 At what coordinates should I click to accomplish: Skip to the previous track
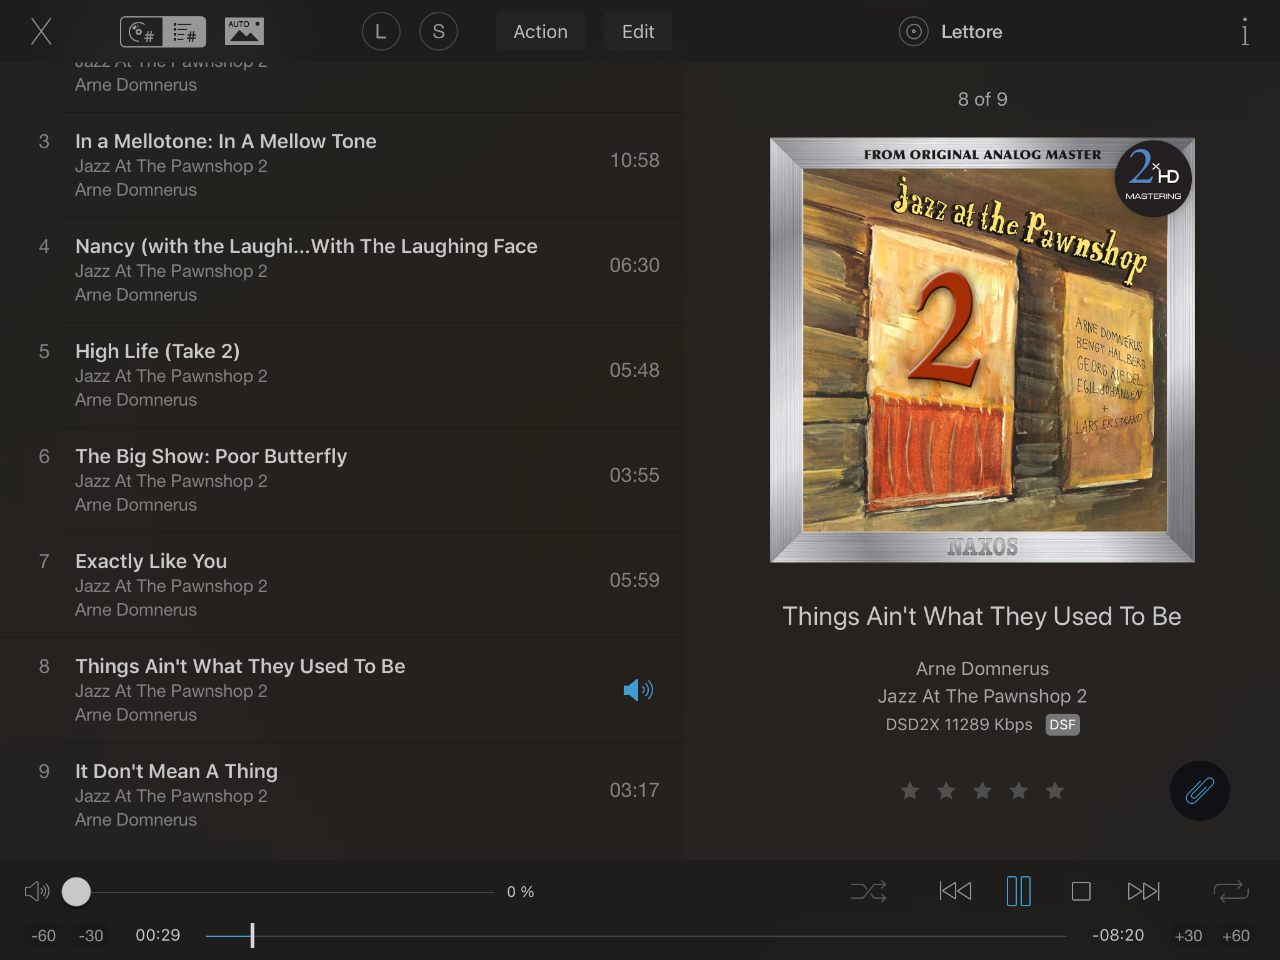click(955, 891)
